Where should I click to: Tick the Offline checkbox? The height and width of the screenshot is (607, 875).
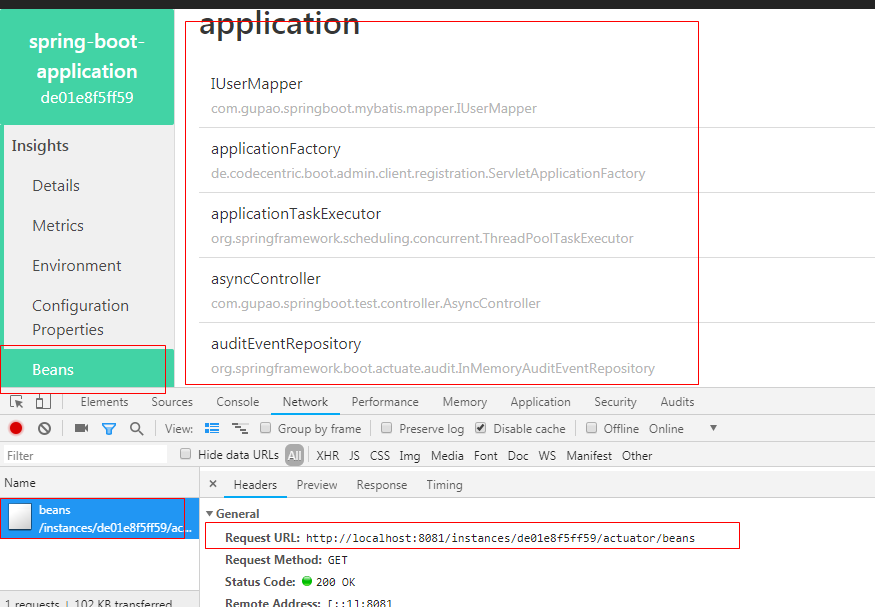592,428
